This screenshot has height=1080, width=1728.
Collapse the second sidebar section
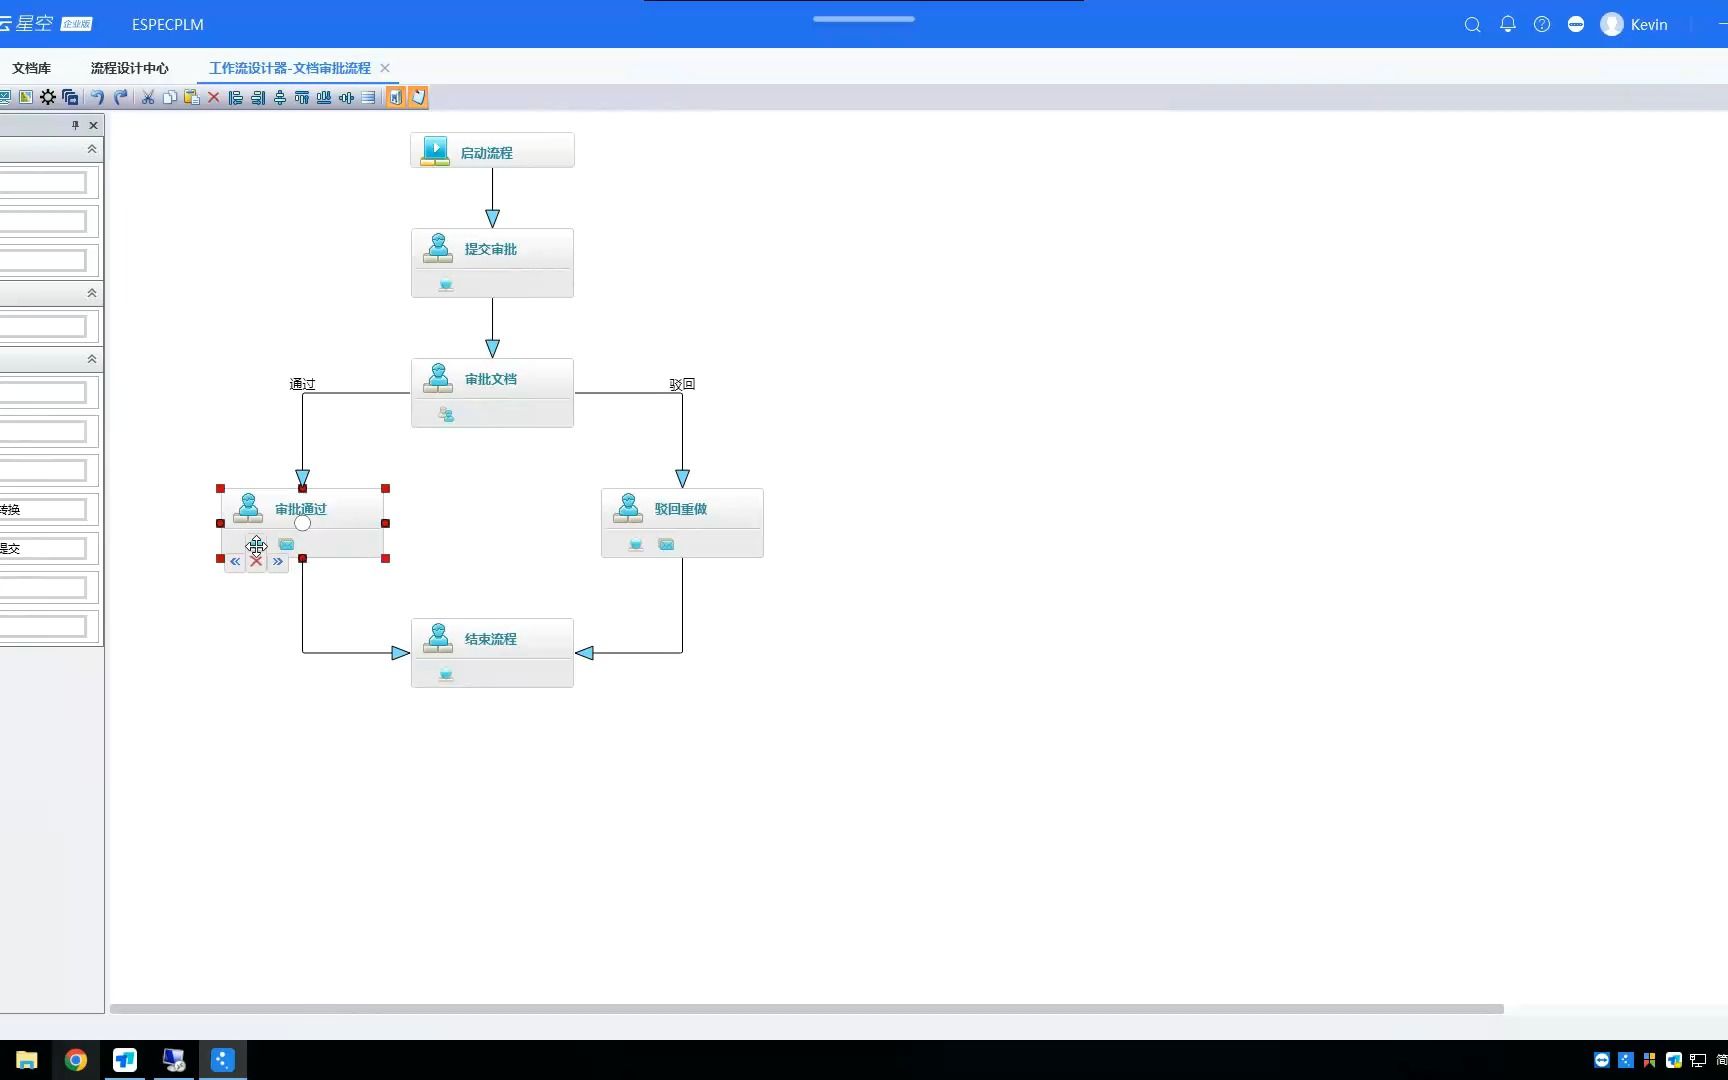(92, 293)
